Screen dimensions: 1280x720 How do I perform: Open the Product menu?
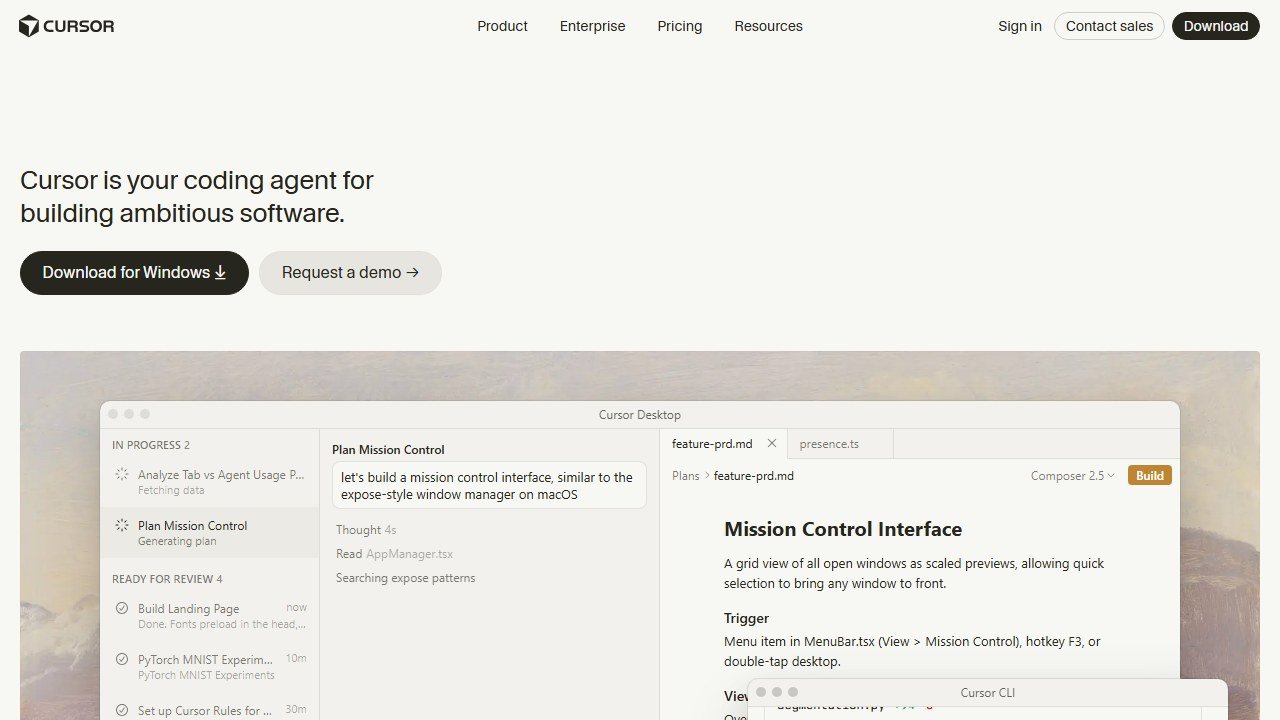pyautogui.click(x=502, y=26)
